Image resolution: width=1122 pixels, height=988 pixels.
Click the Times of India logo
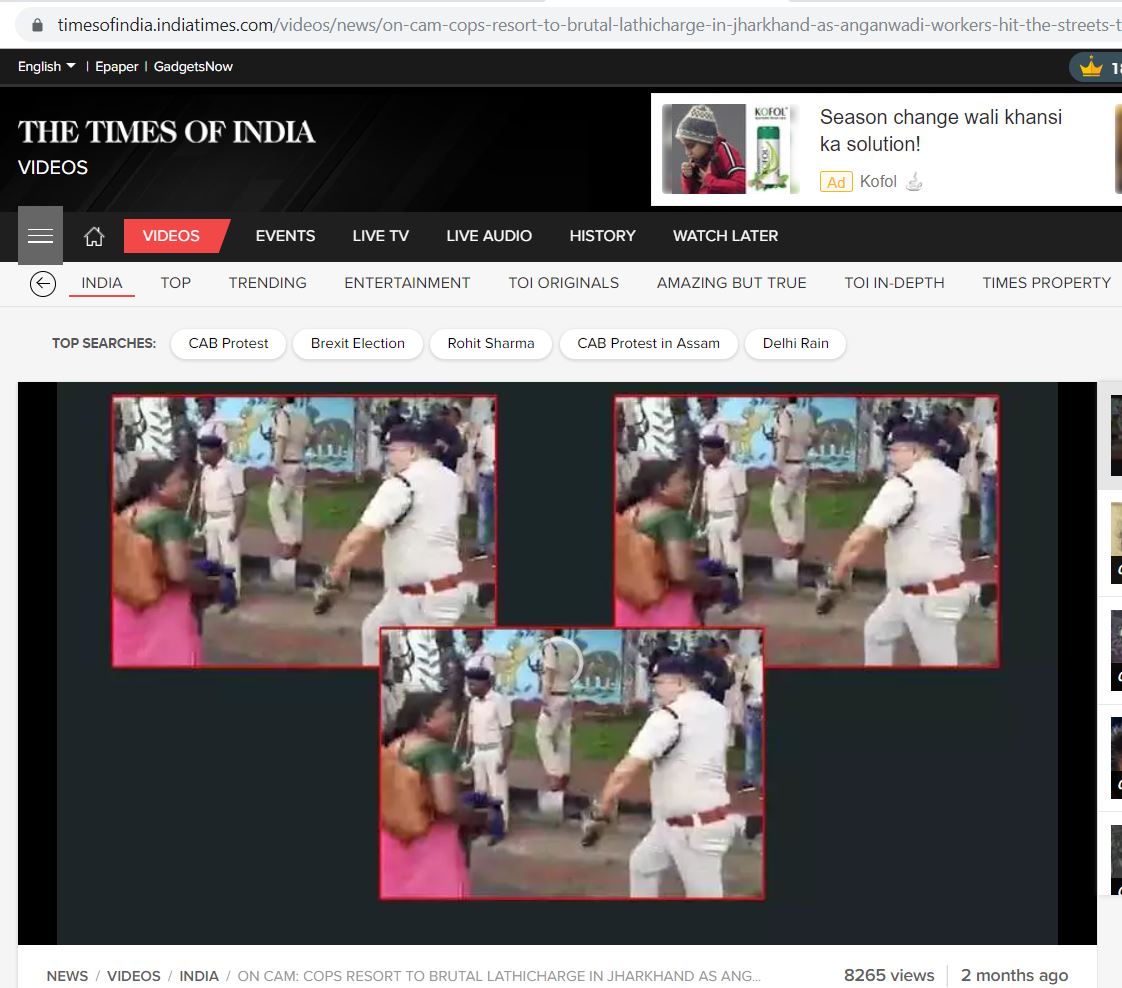(166, 132)
